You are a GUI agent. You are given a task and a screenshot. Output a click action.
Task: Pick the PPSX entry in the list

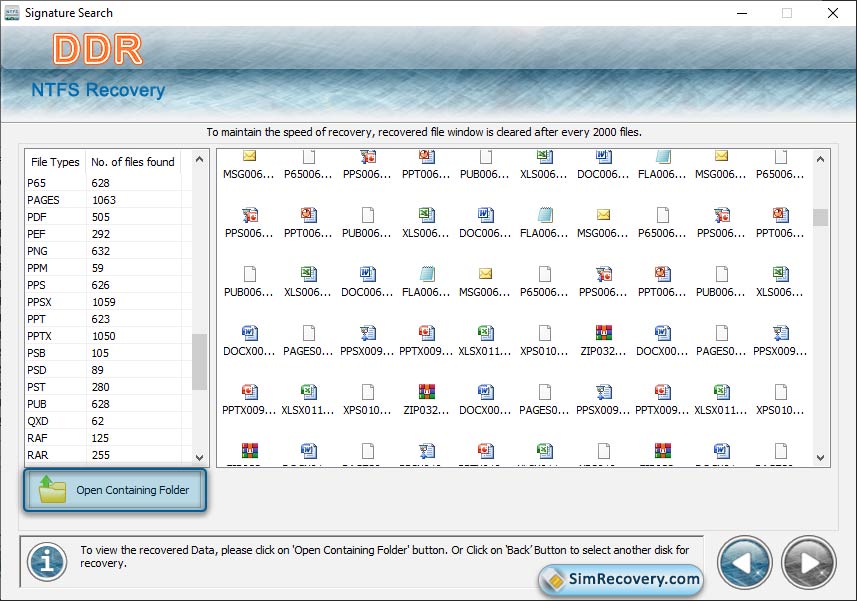(x=109, y=302)
